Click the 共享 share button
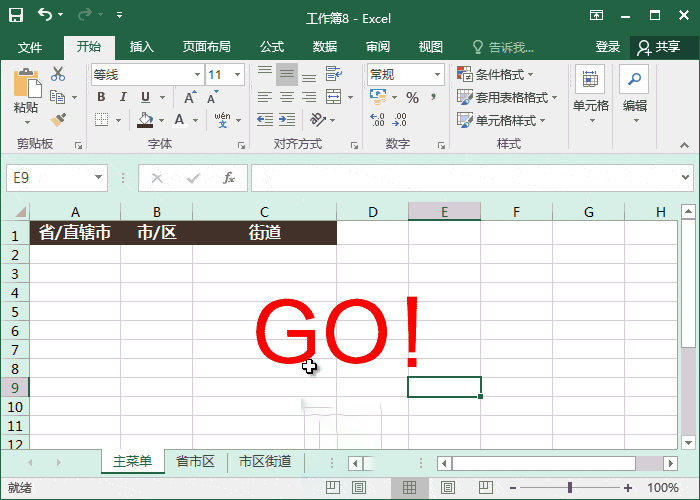Image resolution: width=700 pixels, height=500 pixels. click(x=659, y=47)
